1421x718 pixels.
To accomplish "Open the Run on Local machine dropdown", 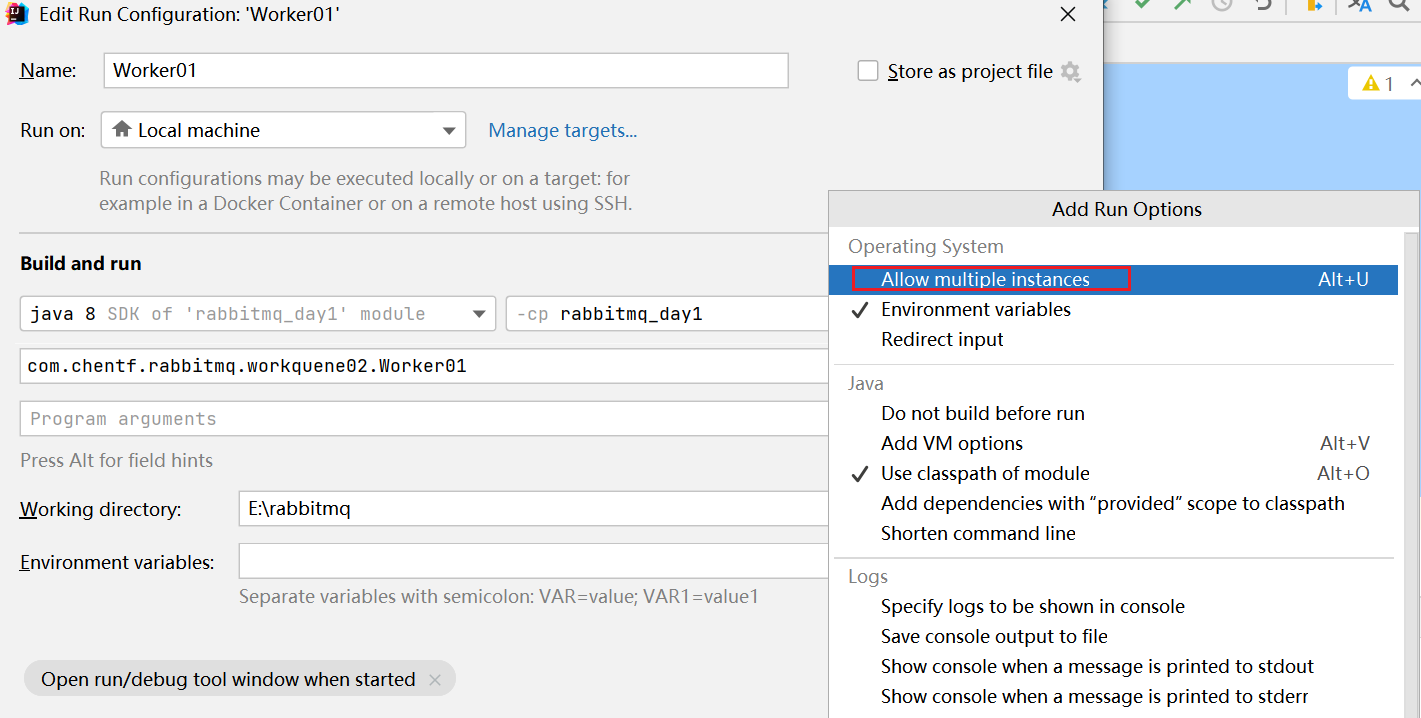I will click(x=283, y=130).
